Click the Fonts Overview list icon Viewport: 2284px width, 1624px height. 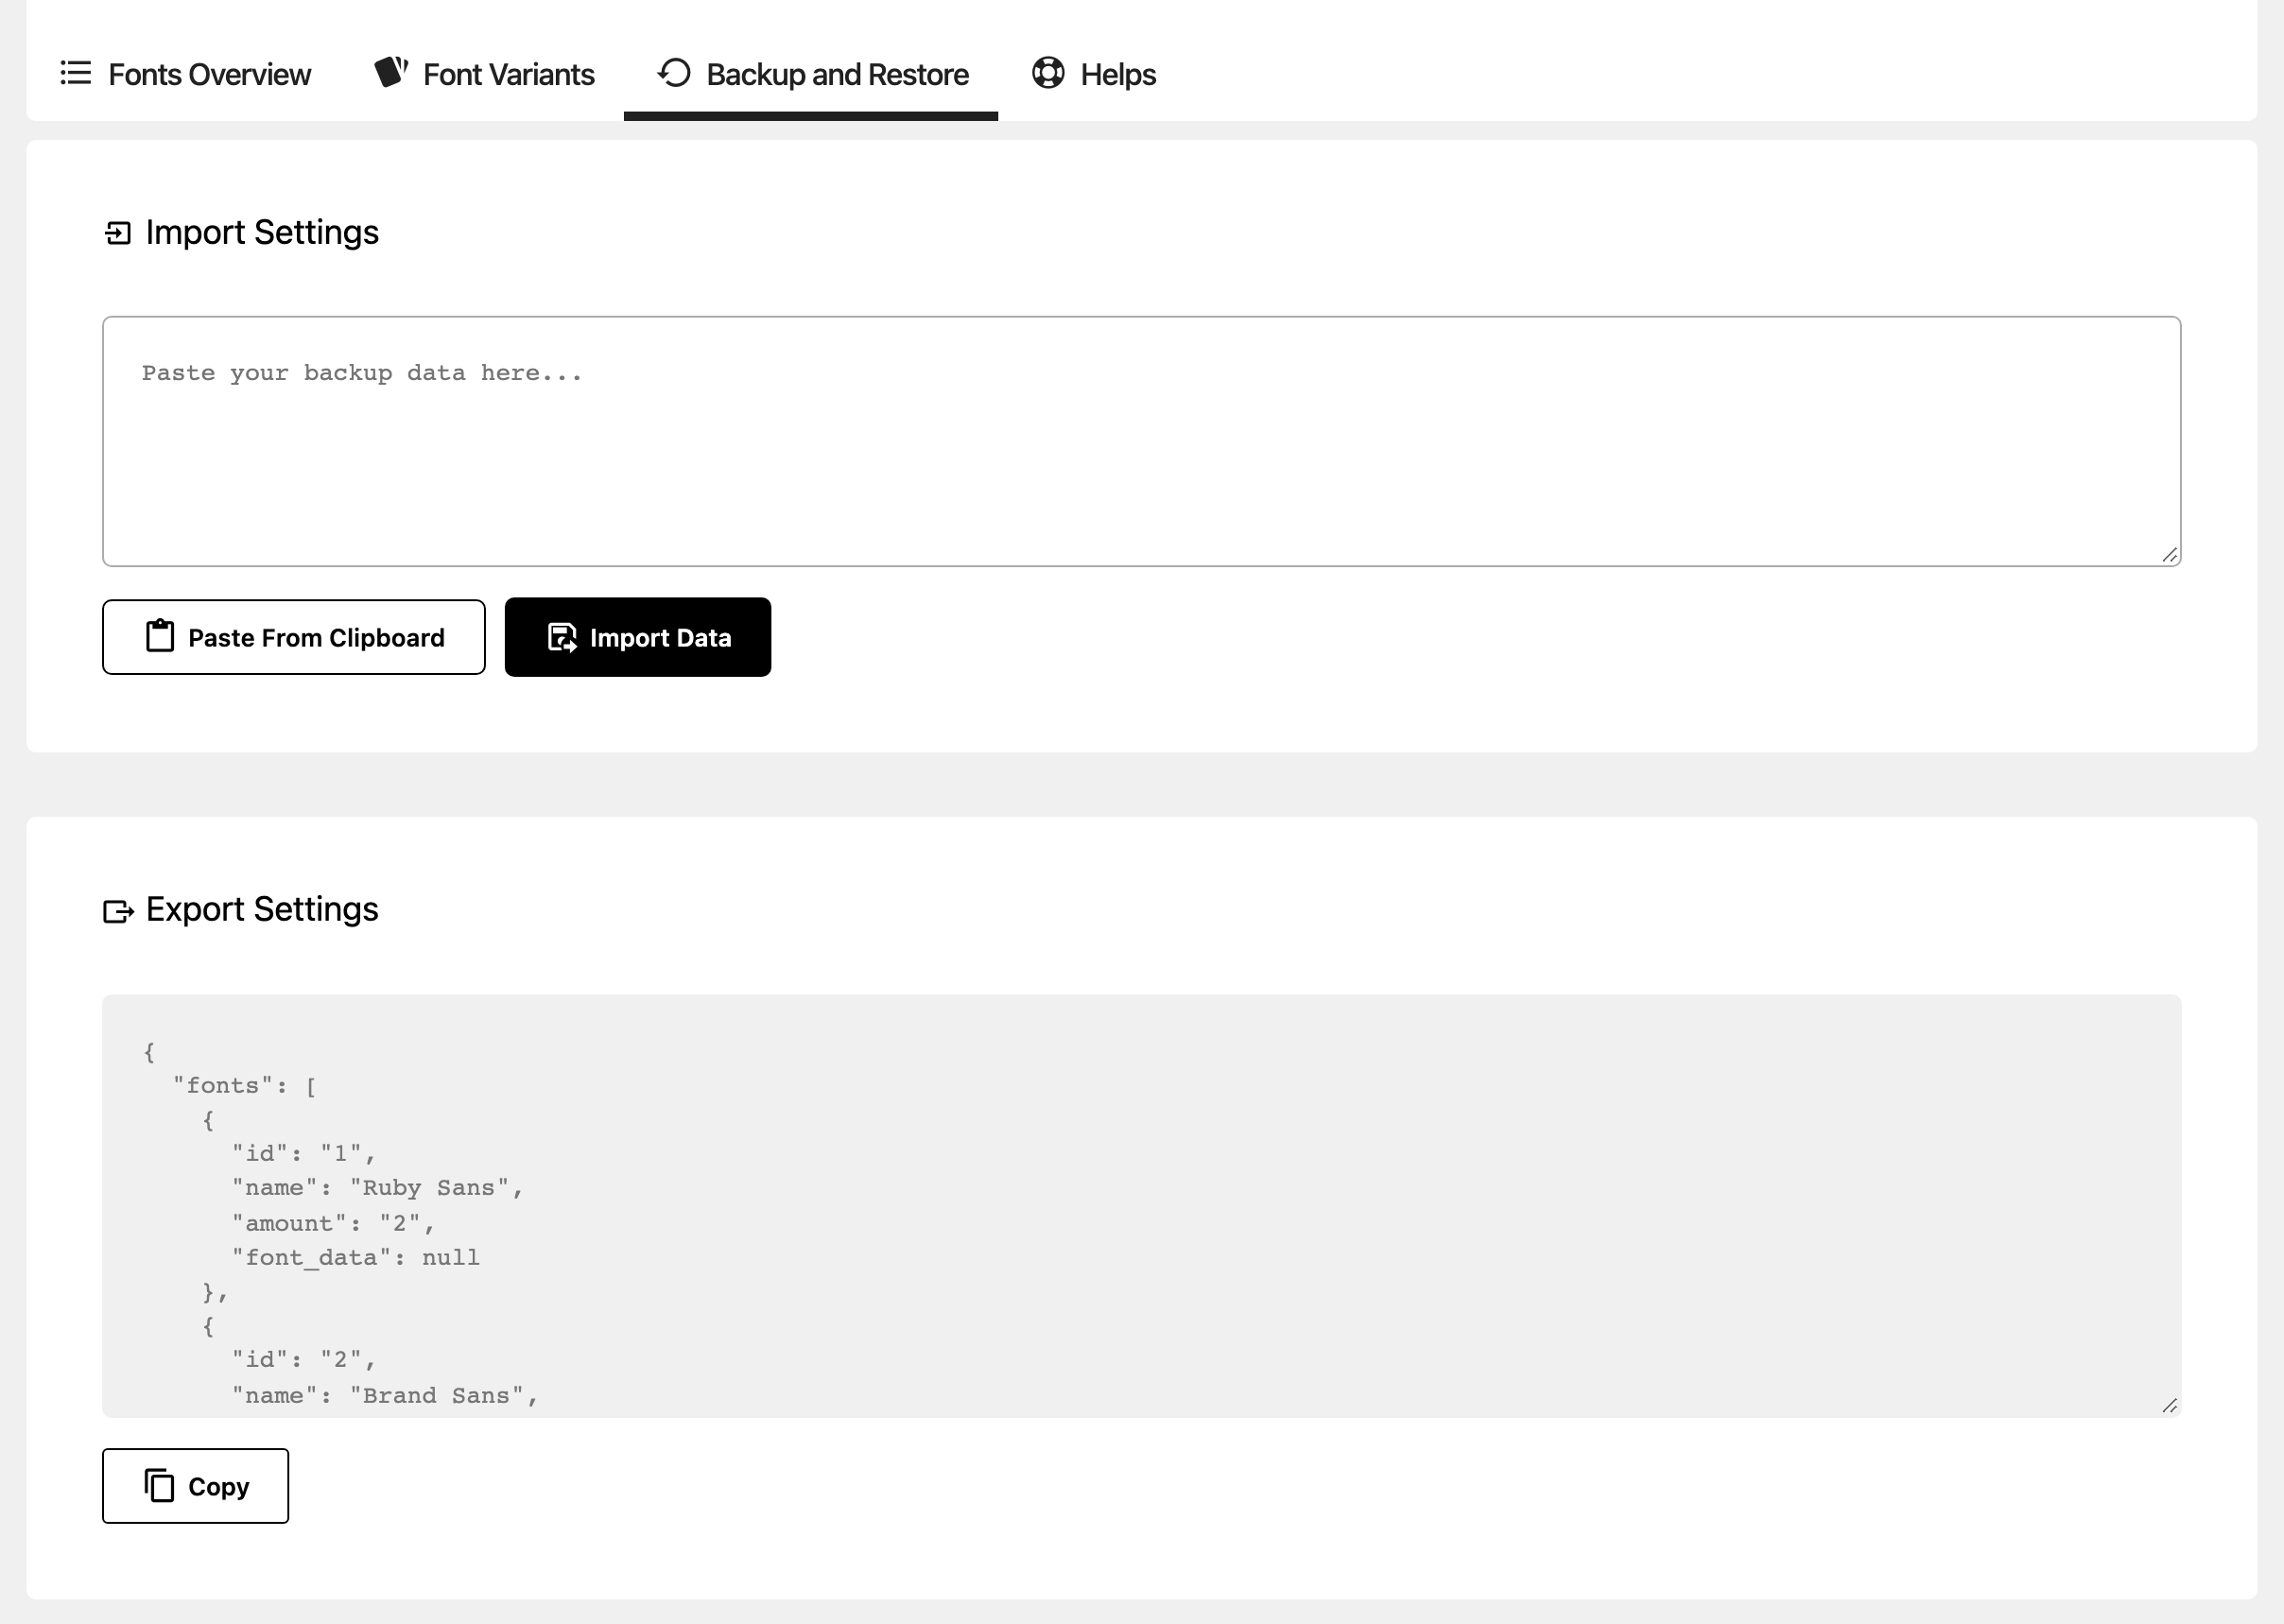[x=76, y=73]
